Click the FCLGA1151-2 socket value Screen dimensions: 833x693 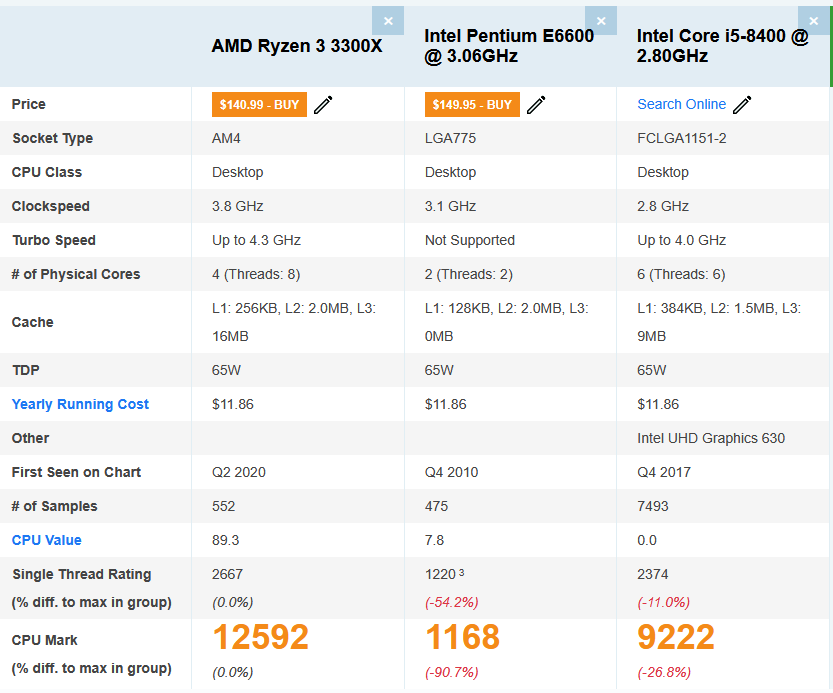[x=682, y=139]
